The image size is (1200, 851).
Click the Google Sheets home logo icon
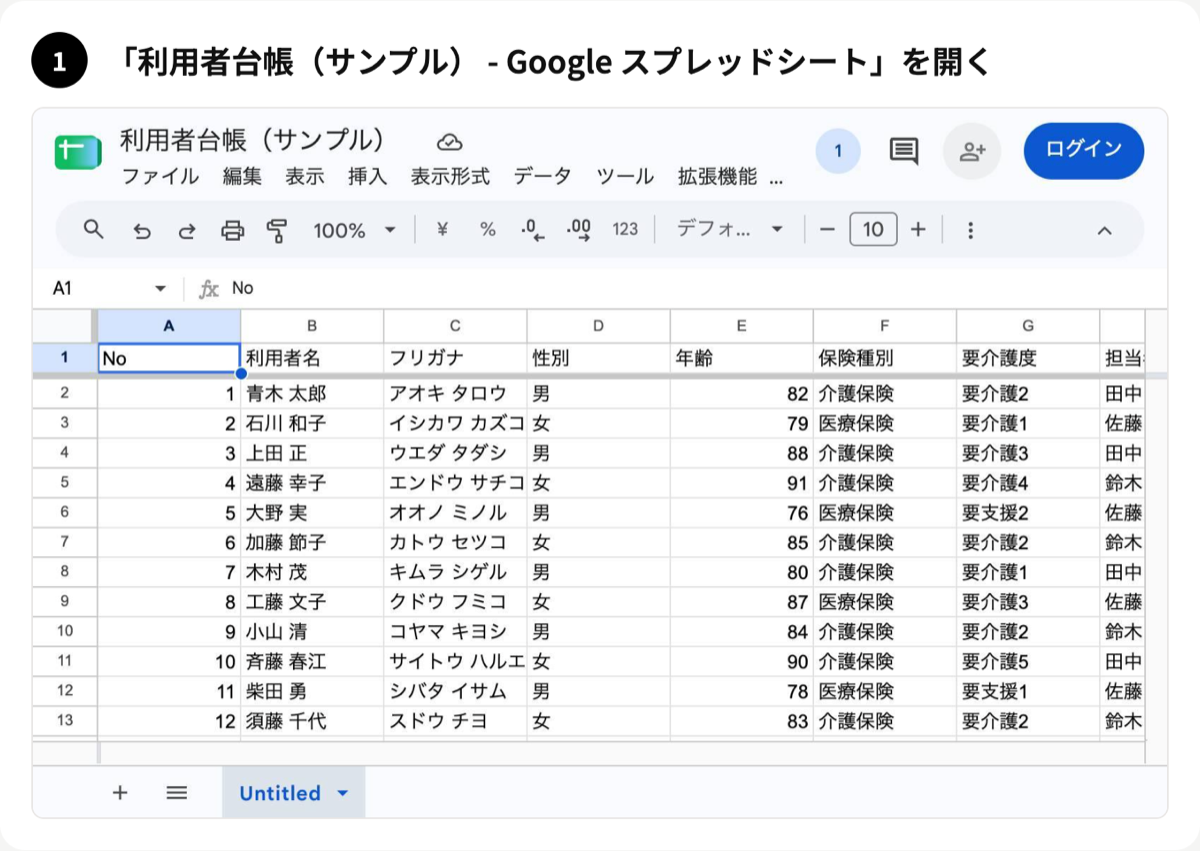click(78, 153)
